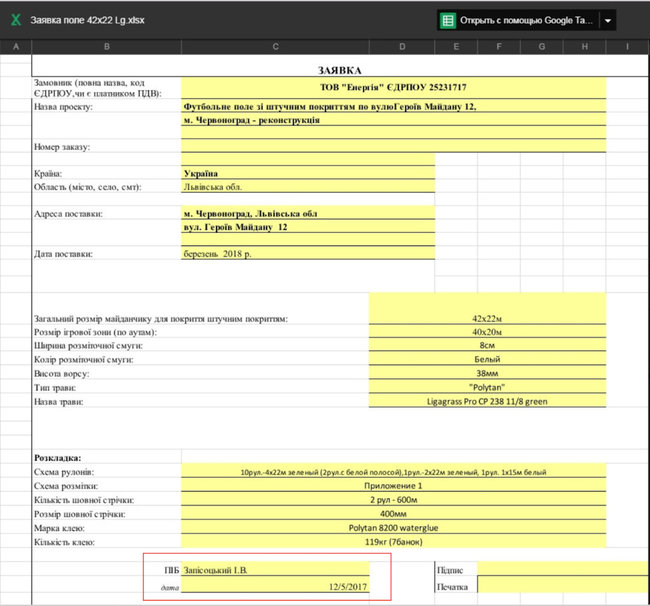Click the Ligagrass Pro CP 238 cell
Viewport: 650px width, 606px height.
pos(487,401)
